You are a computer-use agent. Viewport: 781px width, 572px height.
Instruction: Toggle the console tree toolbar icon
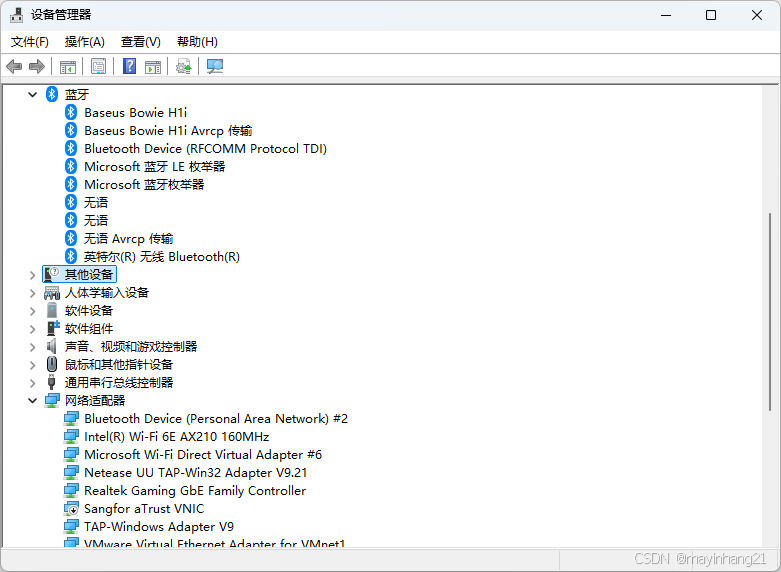tap(68, 66)
